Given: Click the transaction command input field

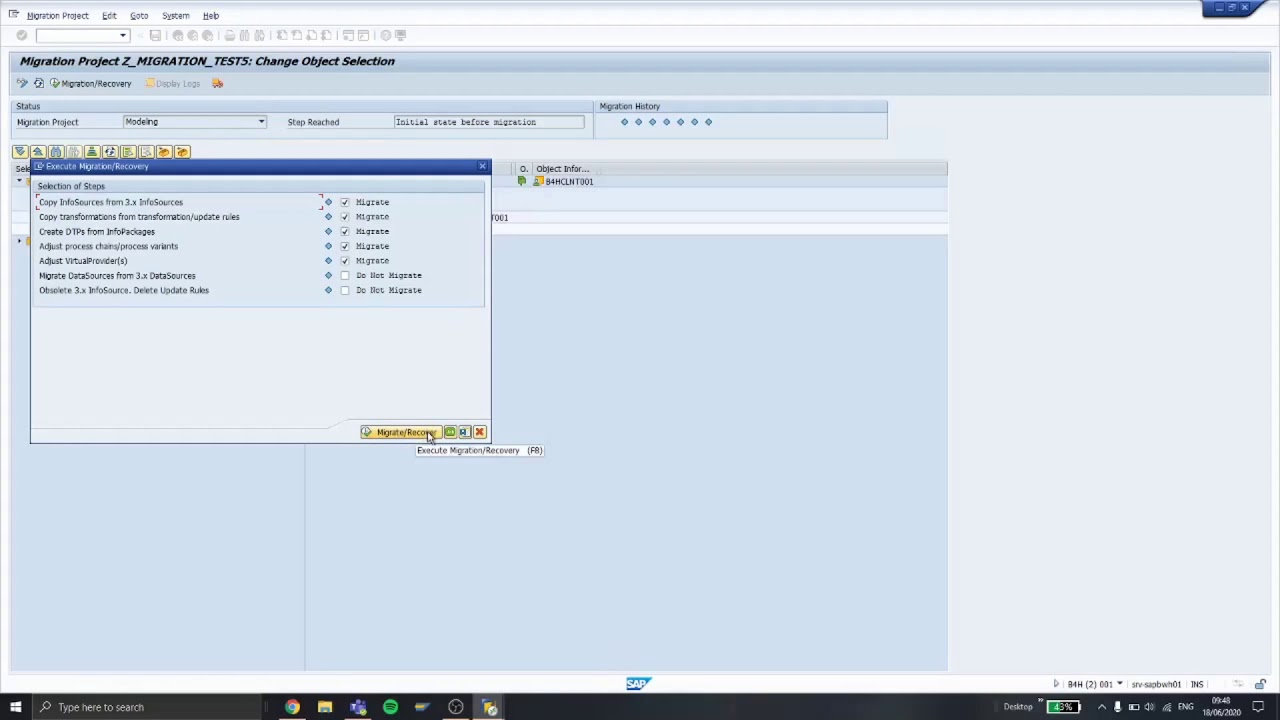Looking at the screenshot, I should (77, 35).
